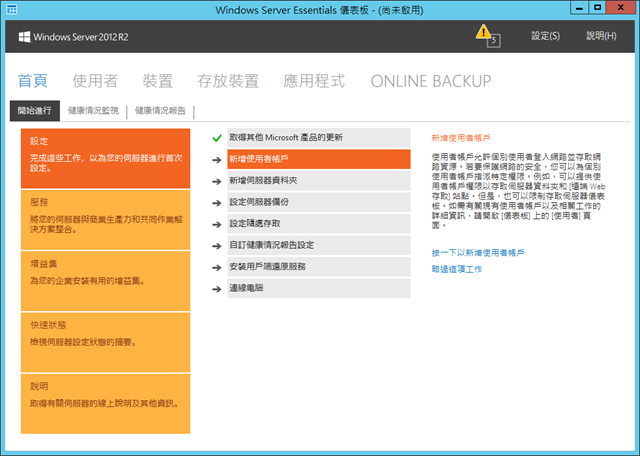Image resolution: width=640 pixels, height=456 pixels.
Task: Open 設定(S) in the top bar
Action: coord(545,36)
